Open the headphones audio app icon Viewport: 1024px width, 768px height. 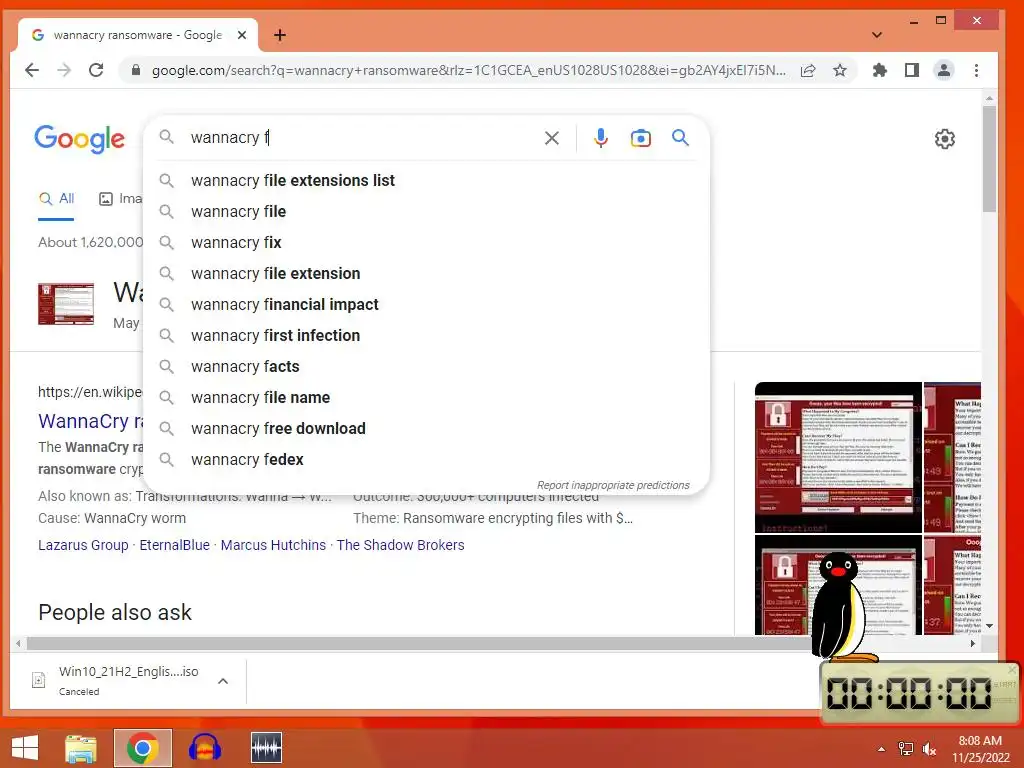204,748
